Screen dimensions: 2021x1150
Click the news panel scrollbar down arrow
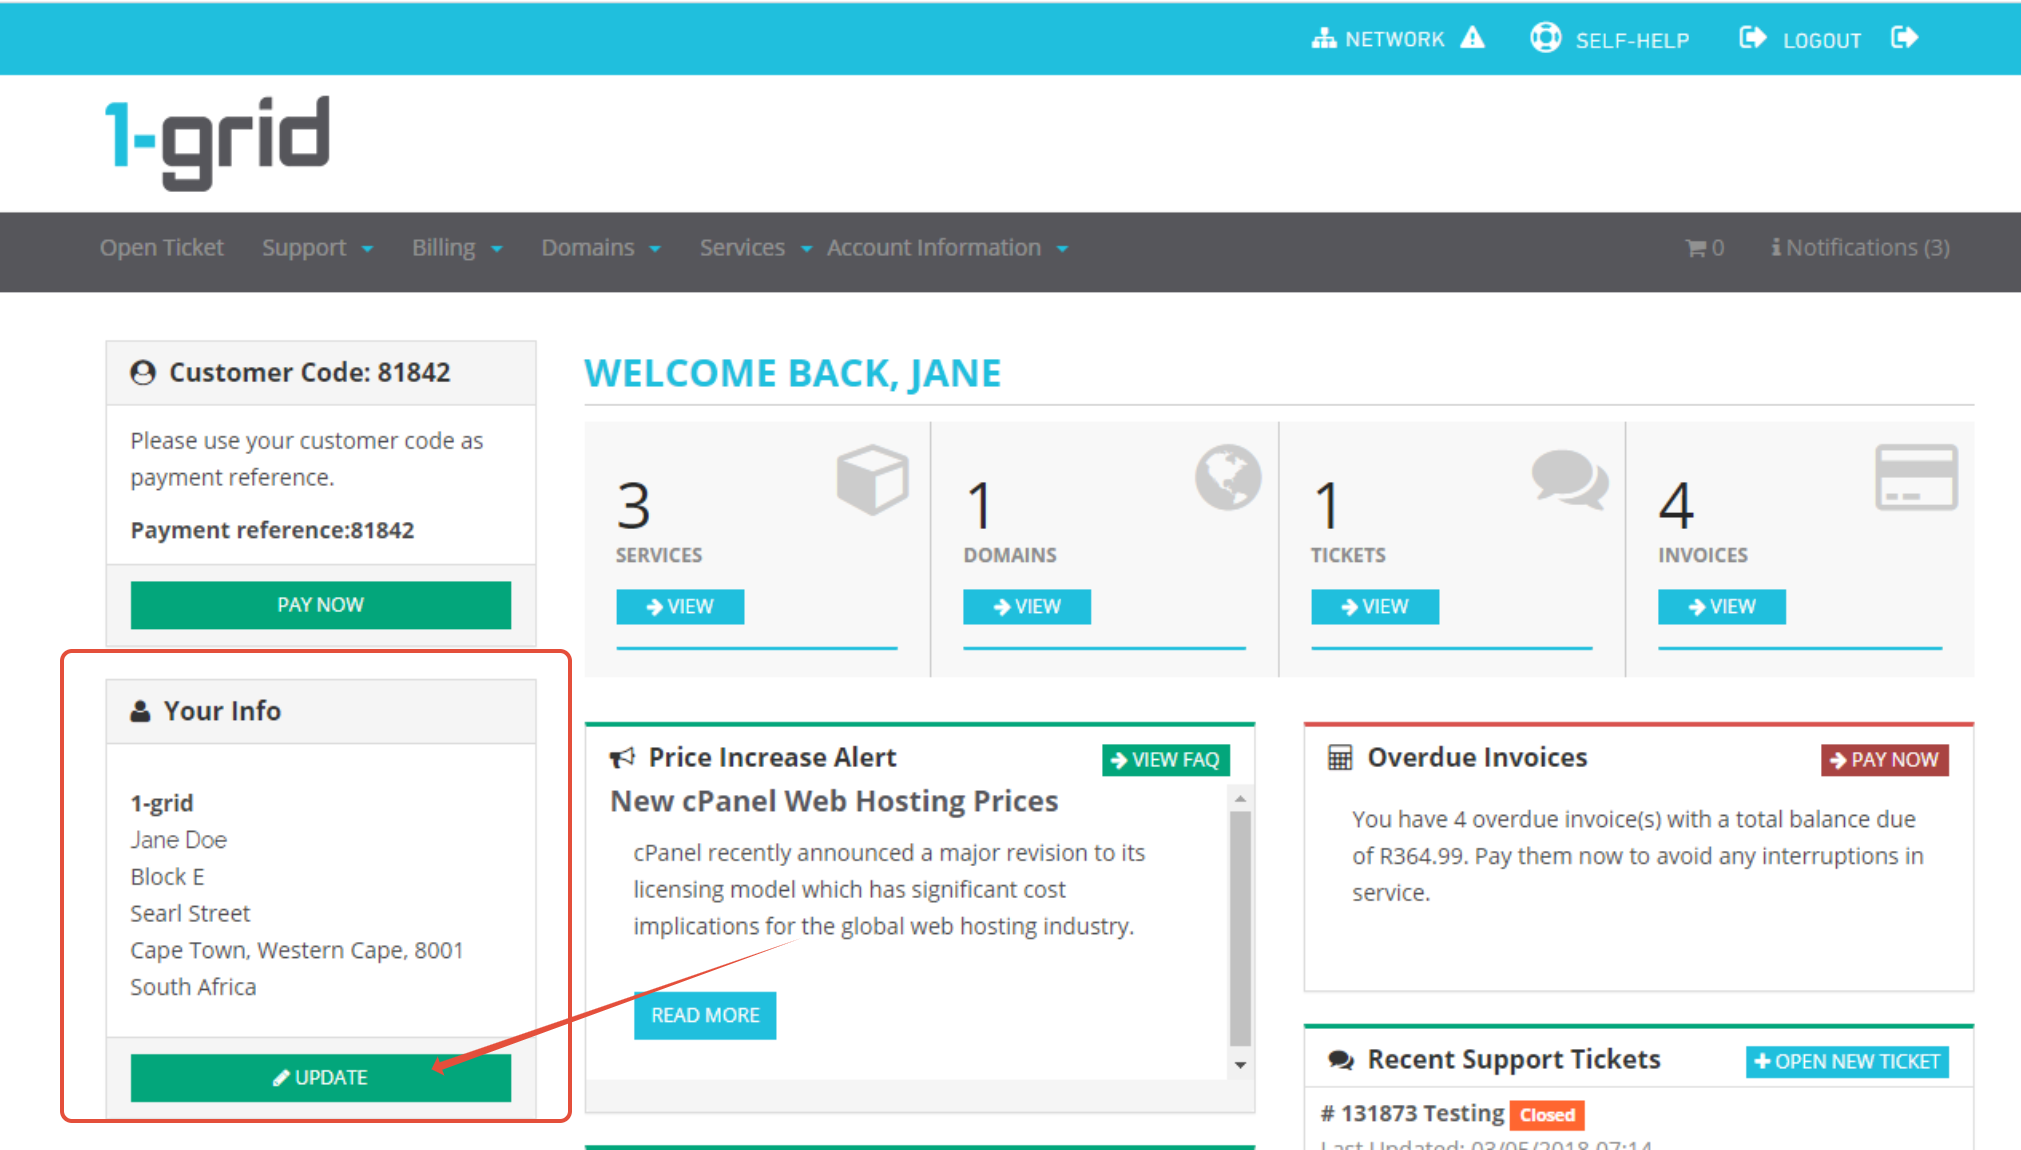tap(1240, 1065)
